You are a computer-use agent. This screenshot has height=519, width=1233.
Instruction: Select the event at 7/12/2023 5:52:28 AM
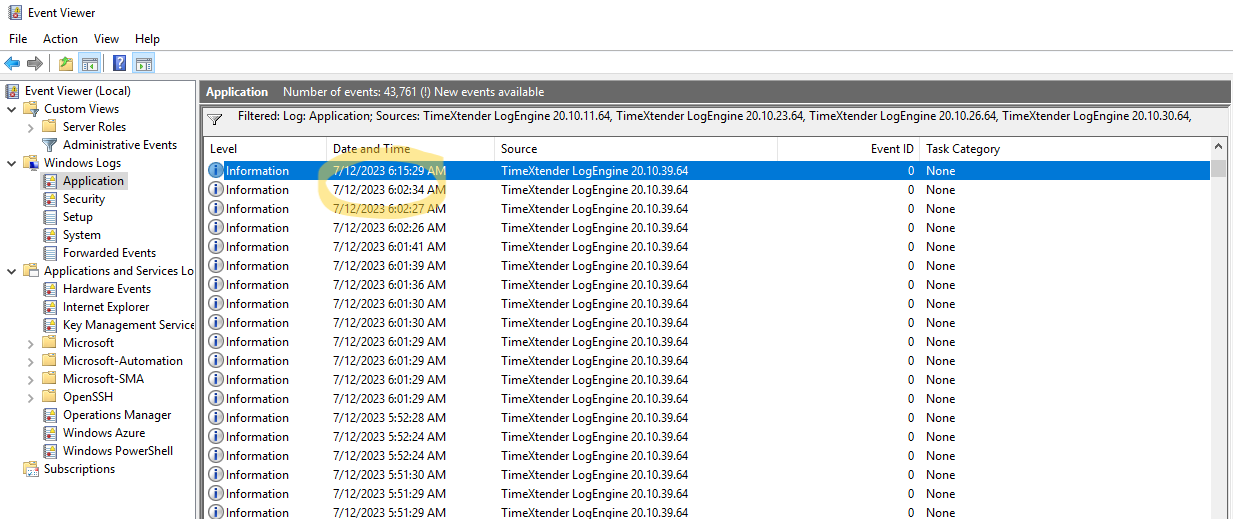click(x=707, y=418)
